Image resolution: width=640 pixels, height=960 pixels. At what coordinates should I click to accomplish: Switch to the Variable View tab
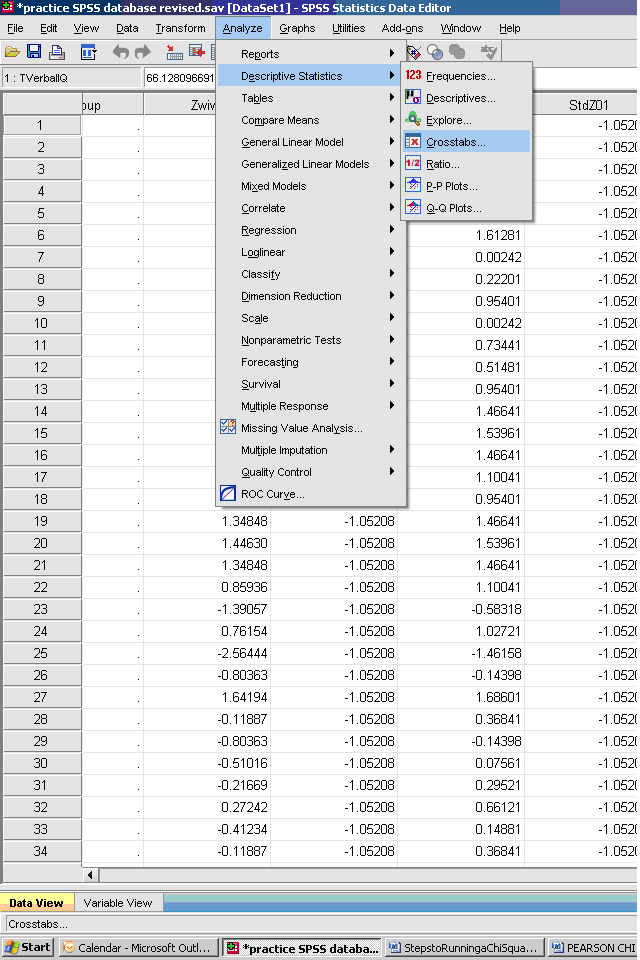[x=117, y=903]
